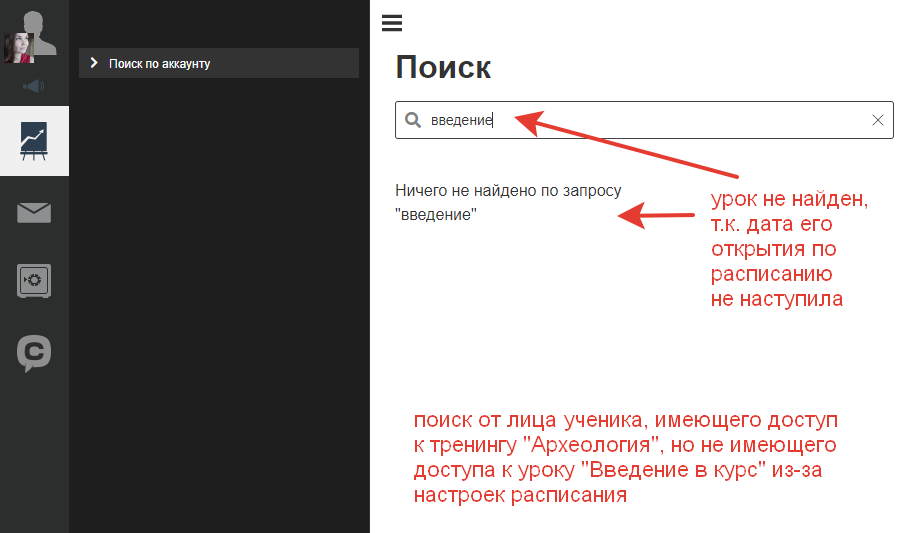Click the magnifier search icon

pyautogui.click(x=412, y=120)
